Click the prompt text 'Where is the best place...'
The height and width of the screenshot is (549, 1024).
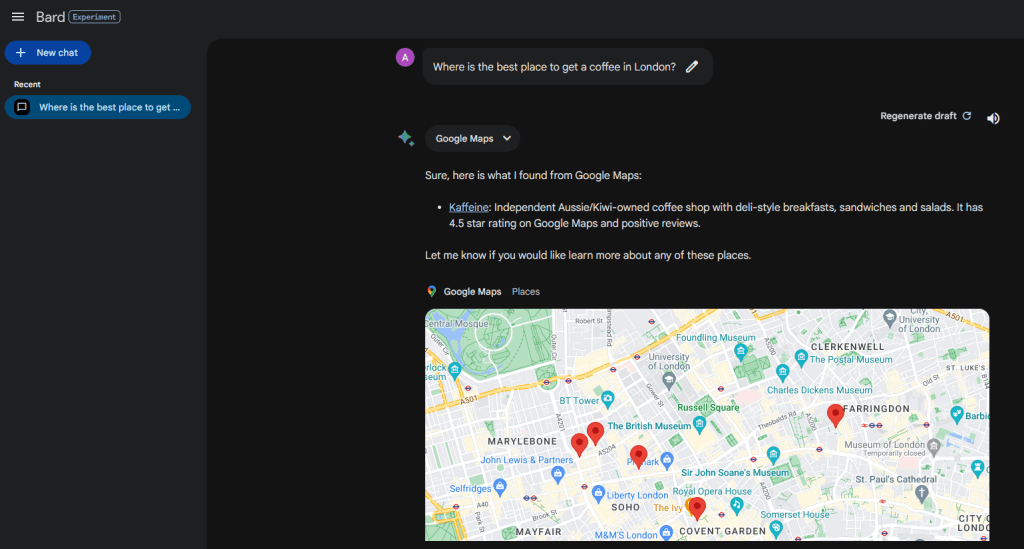(554, 67)
